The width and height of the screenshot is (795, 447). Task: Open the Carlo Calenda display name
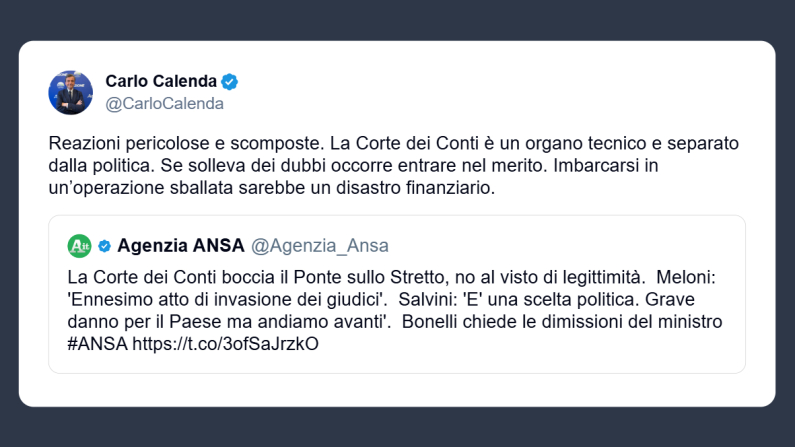(x=161, y=81)
